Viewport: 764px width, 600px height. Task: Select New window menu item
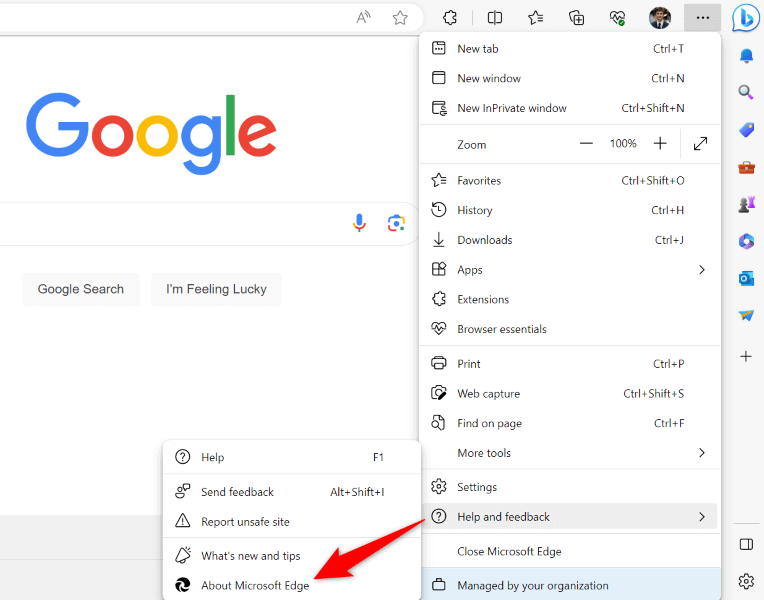tap(570, 78)
